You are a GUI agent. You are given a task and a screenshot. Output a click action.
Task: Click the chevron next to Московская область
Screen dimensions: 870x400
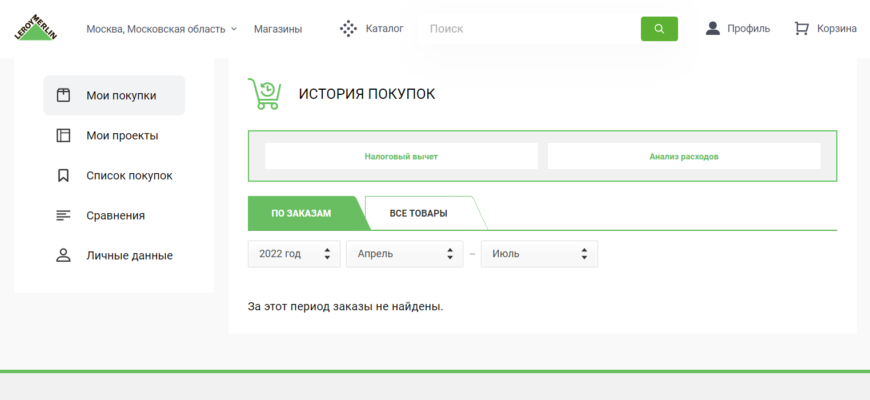point(234,29)
